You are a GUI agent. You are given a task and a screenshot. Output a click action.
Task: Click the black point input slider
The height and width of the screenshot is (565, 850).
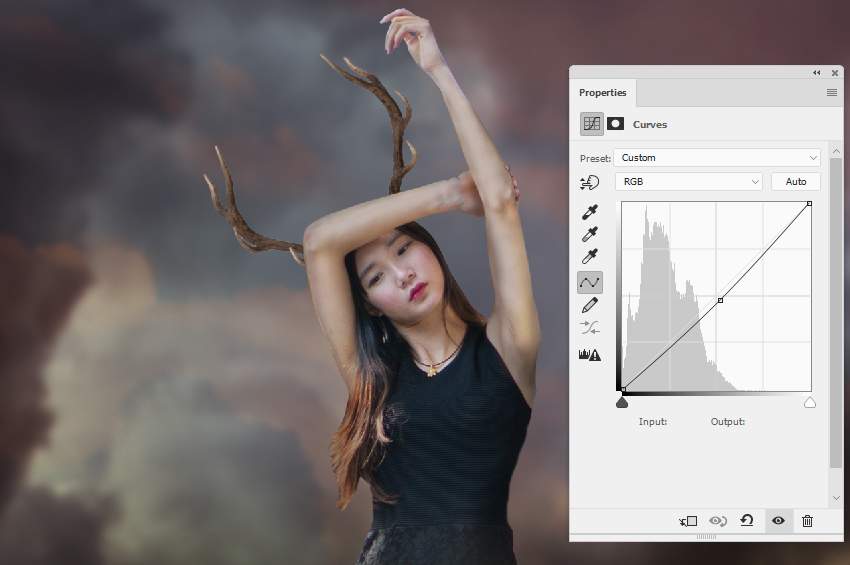622,402
